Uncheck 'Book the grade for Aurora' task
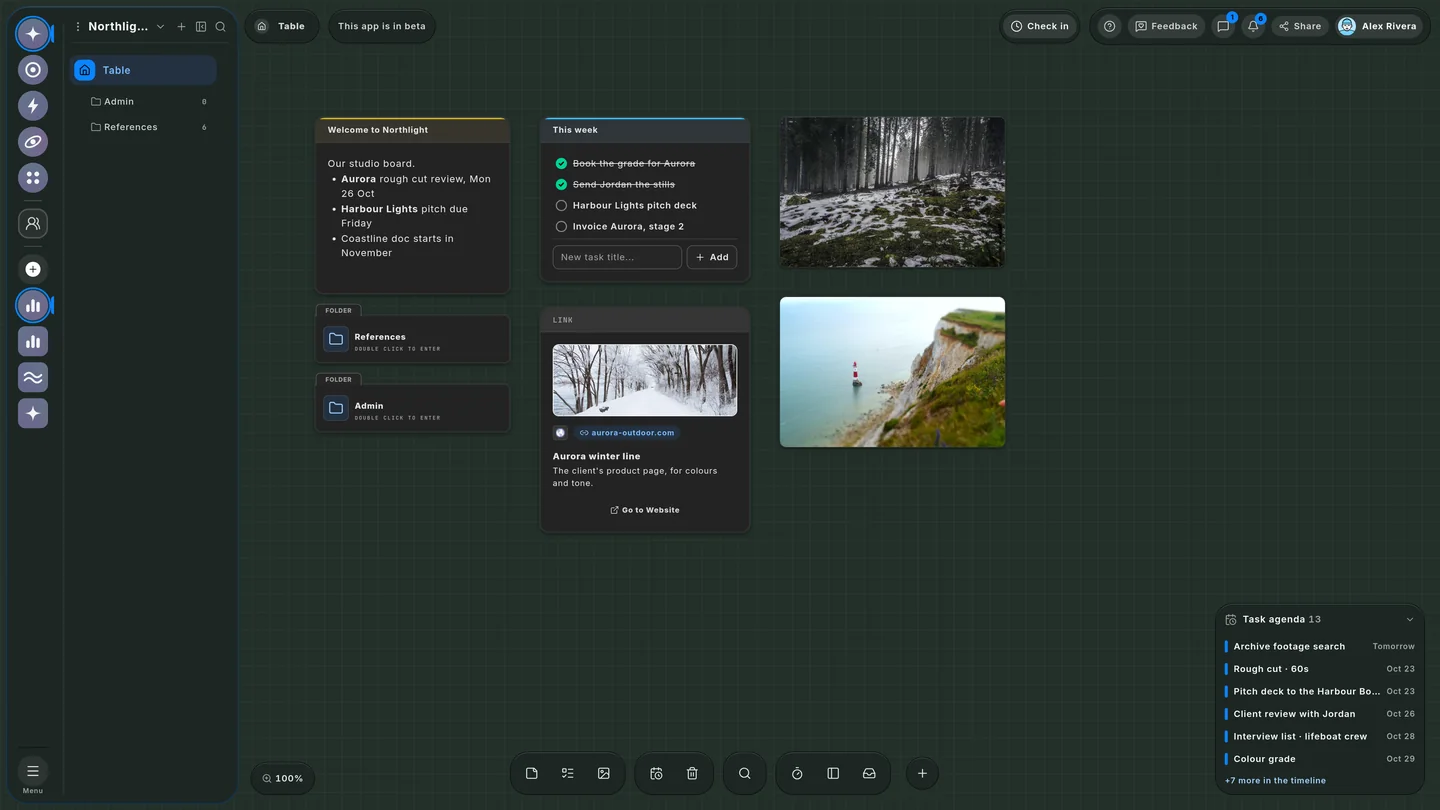 (561, 163)
